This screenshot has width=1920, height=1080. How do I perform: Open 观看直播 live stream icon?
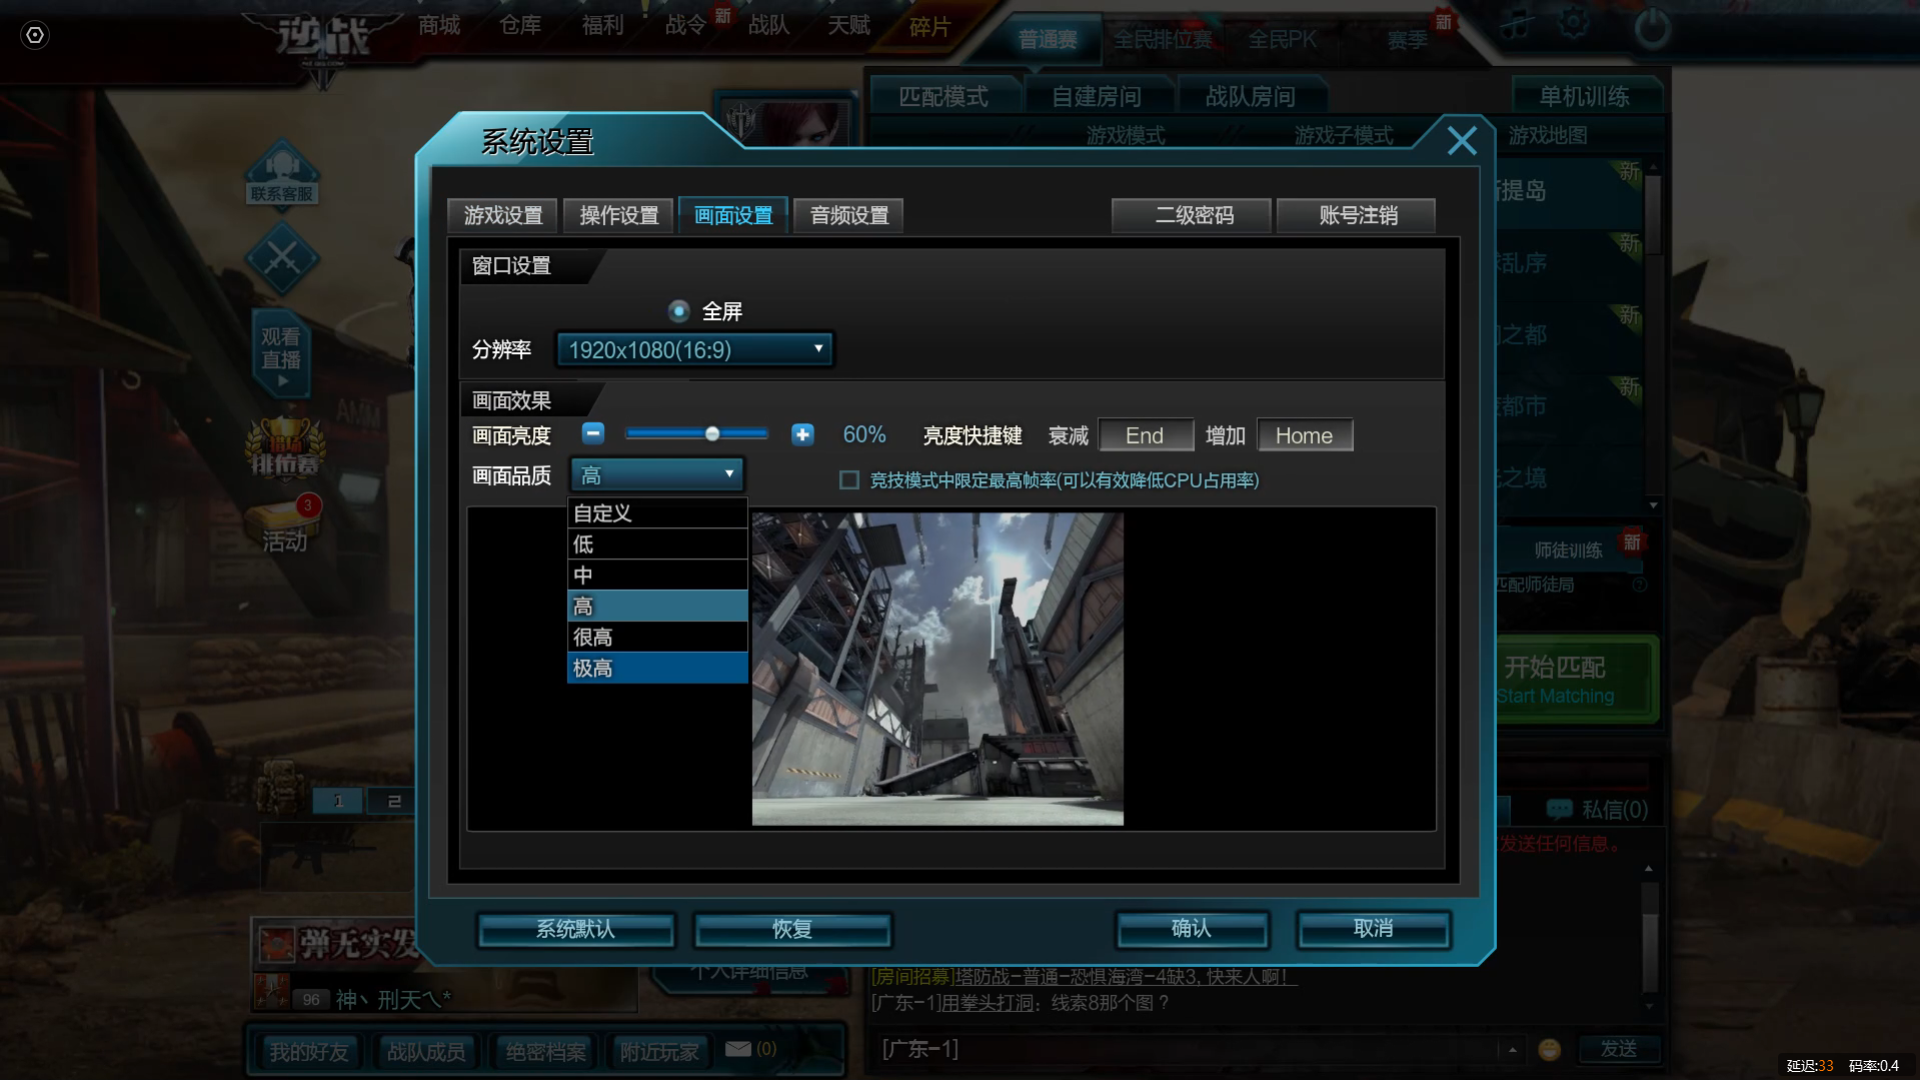tap(281, 353)
